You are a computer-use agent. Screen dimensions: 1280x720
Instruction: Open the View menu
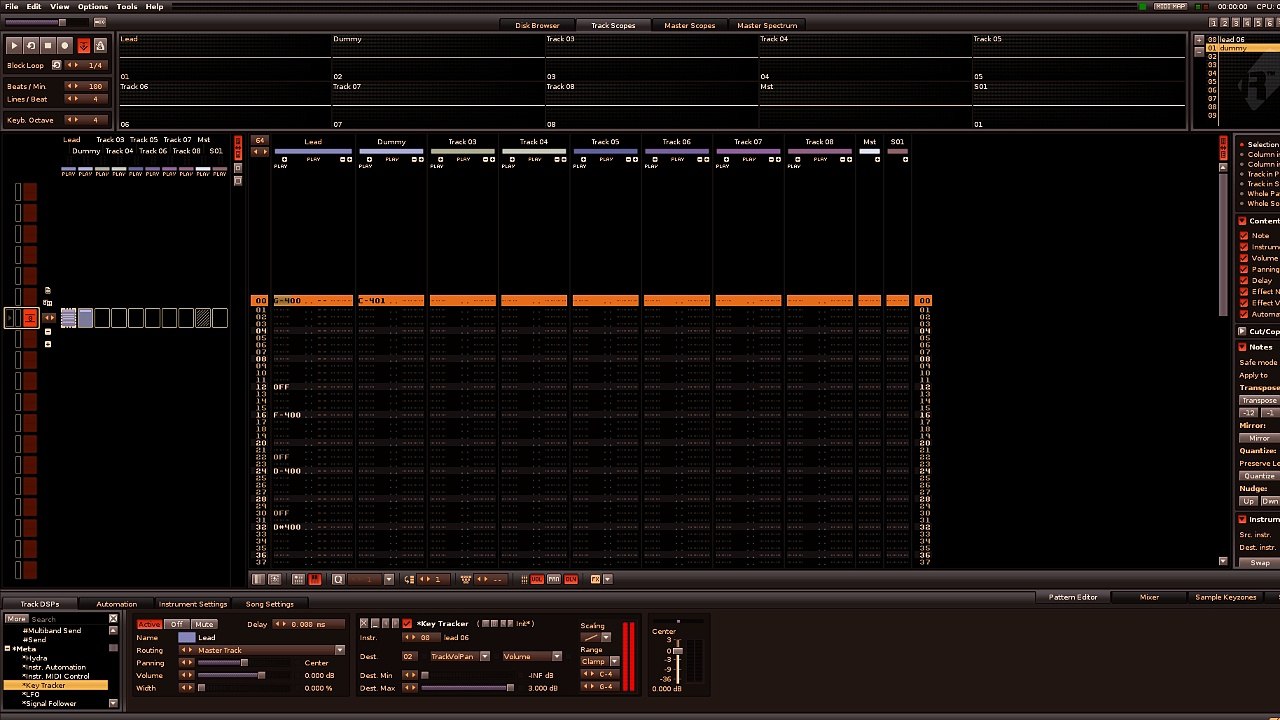click(x=60, y=7)
